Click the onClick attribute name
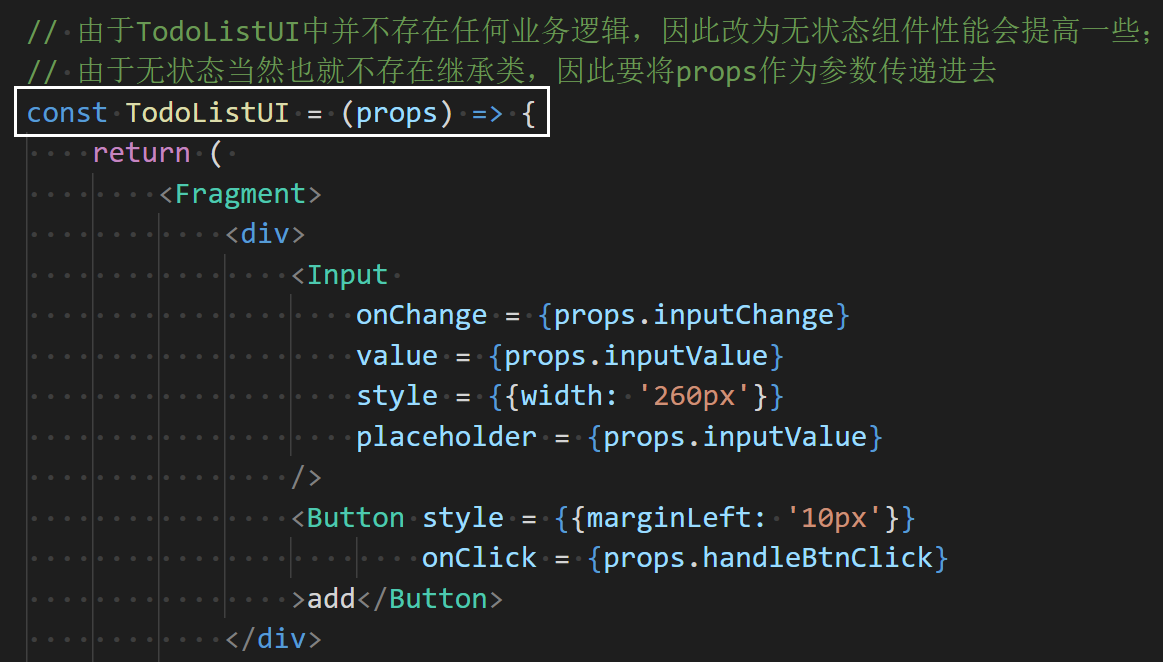The height and width of the screenshot is (662, 1163). coord(479,558)
